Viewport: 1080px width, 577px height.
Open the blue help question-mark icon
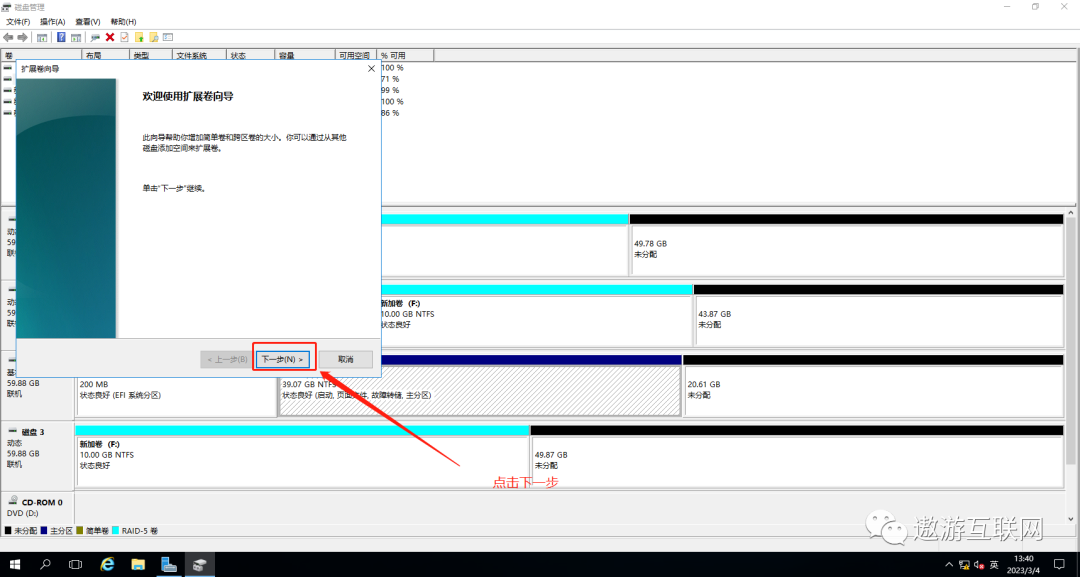(61, 37)
